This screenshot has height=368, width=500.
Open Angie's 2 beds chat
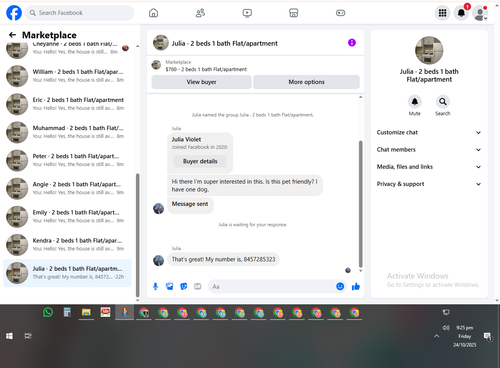[x=67, y=189]
